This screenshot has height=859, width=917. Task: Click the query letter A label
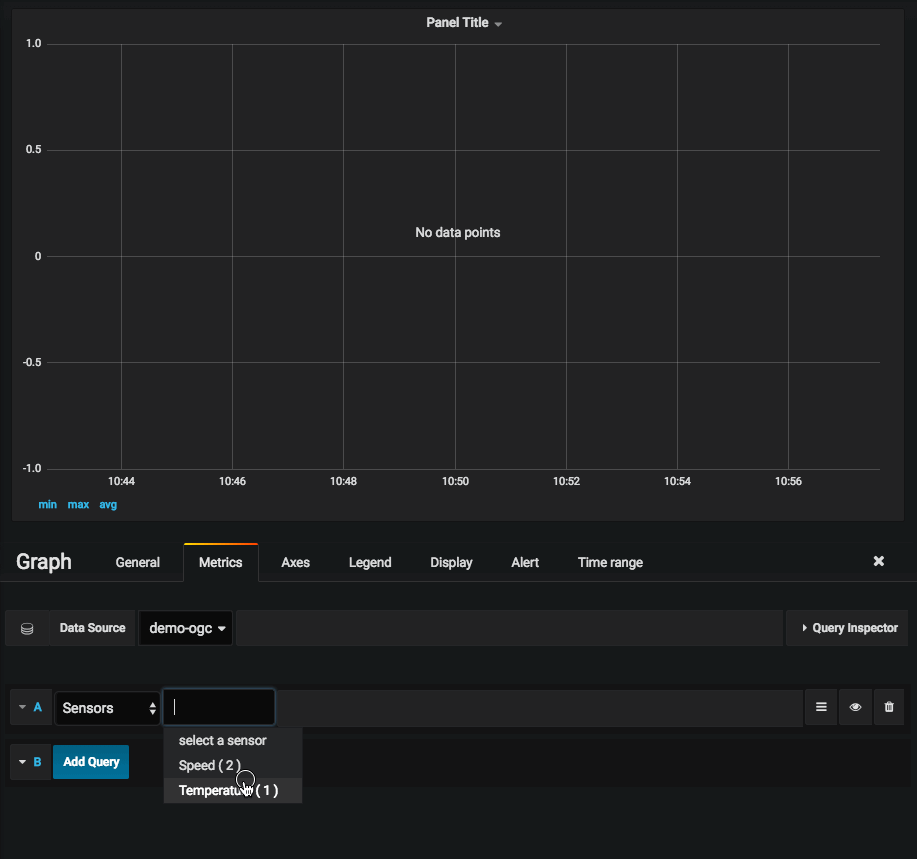37,708
